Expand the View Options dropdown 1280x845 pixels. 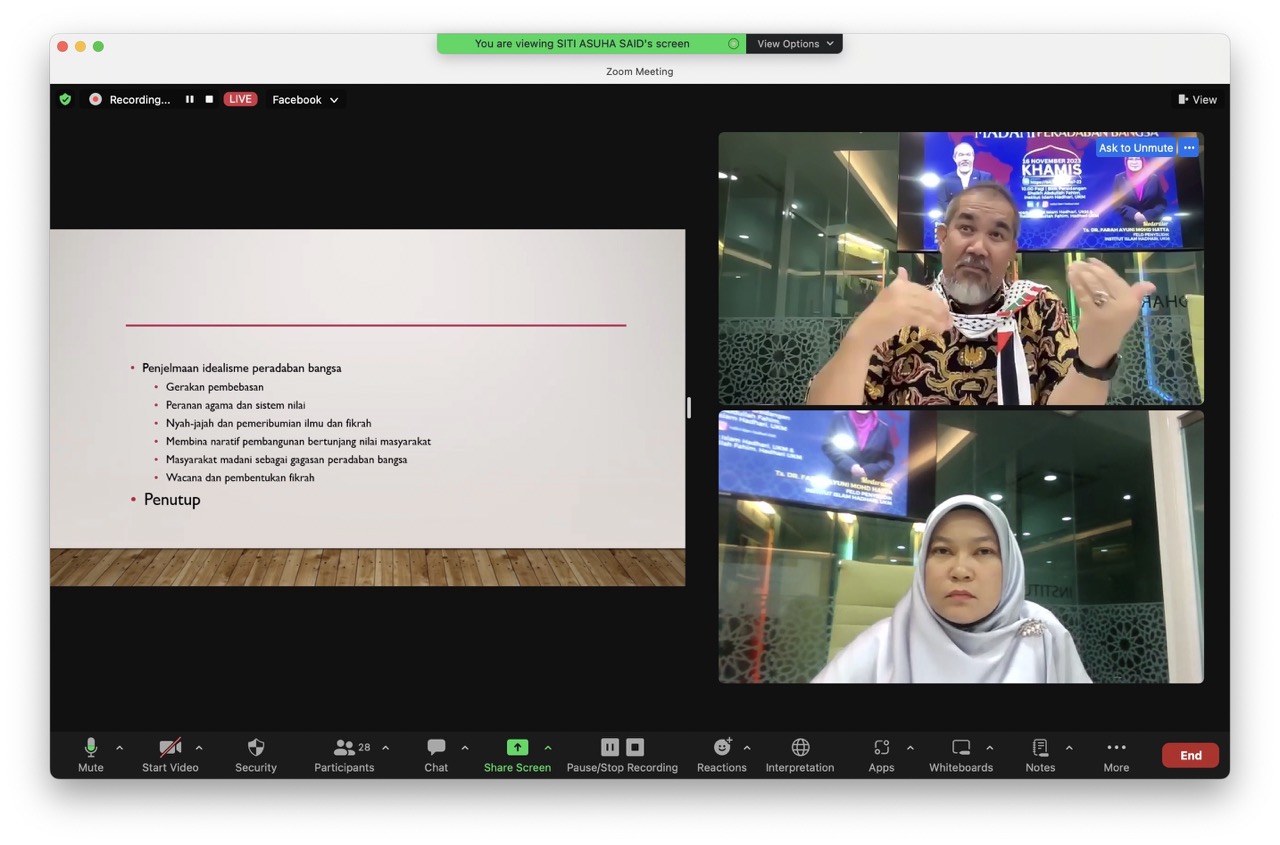click(795, 44)
